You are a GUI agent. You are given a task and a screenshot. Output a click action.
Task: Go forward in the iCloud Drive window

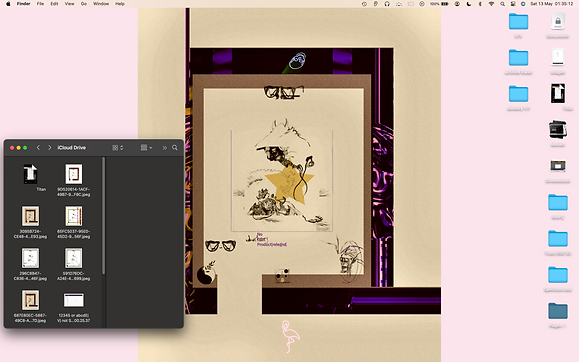[x=49, y=148]
